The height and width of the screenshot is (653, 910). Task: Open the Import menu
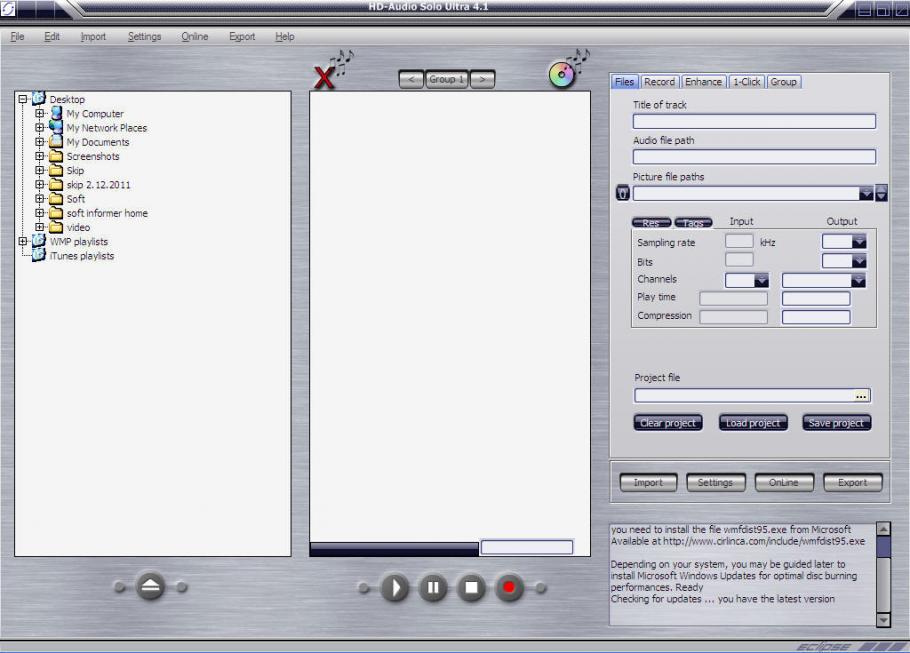(93, 37)
